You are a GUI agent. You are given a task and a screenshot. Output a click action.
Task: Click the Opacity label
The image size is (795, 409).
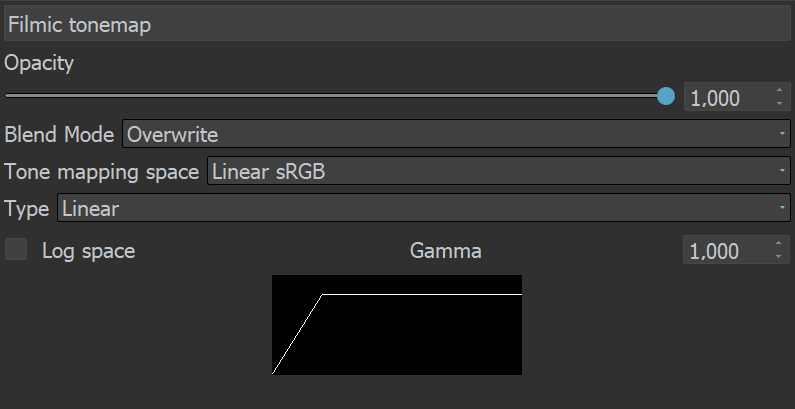pos(39,63)
